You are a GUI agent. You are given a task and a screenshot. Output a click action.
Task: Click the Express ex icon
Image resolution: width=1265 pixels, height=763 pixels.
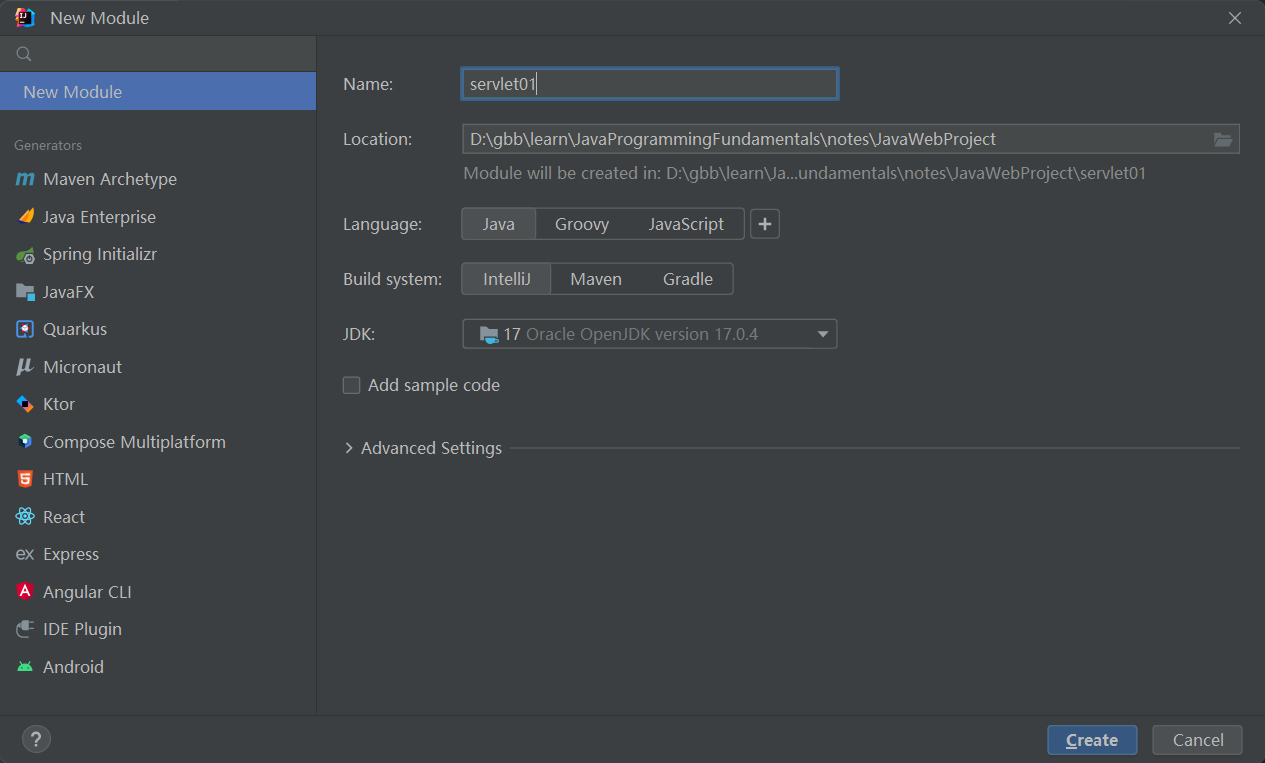25,554
